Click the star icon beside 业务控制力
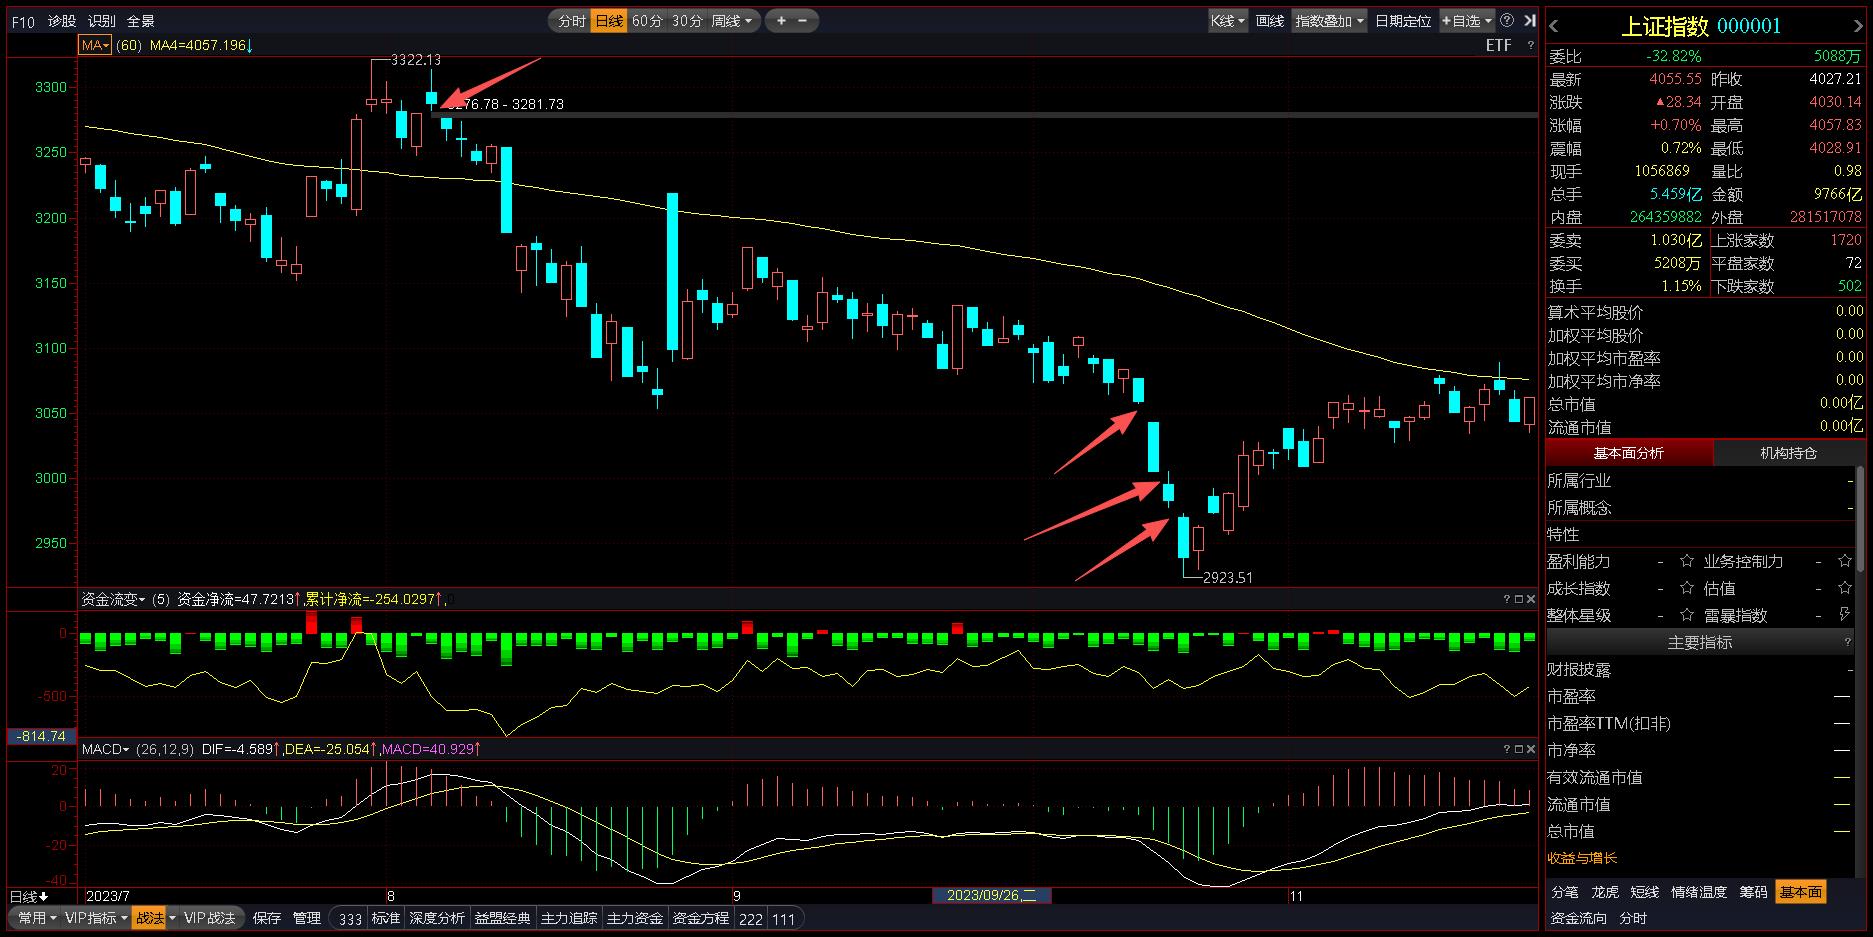This screenshot has width=1873, height=937. click(1845, 561)
